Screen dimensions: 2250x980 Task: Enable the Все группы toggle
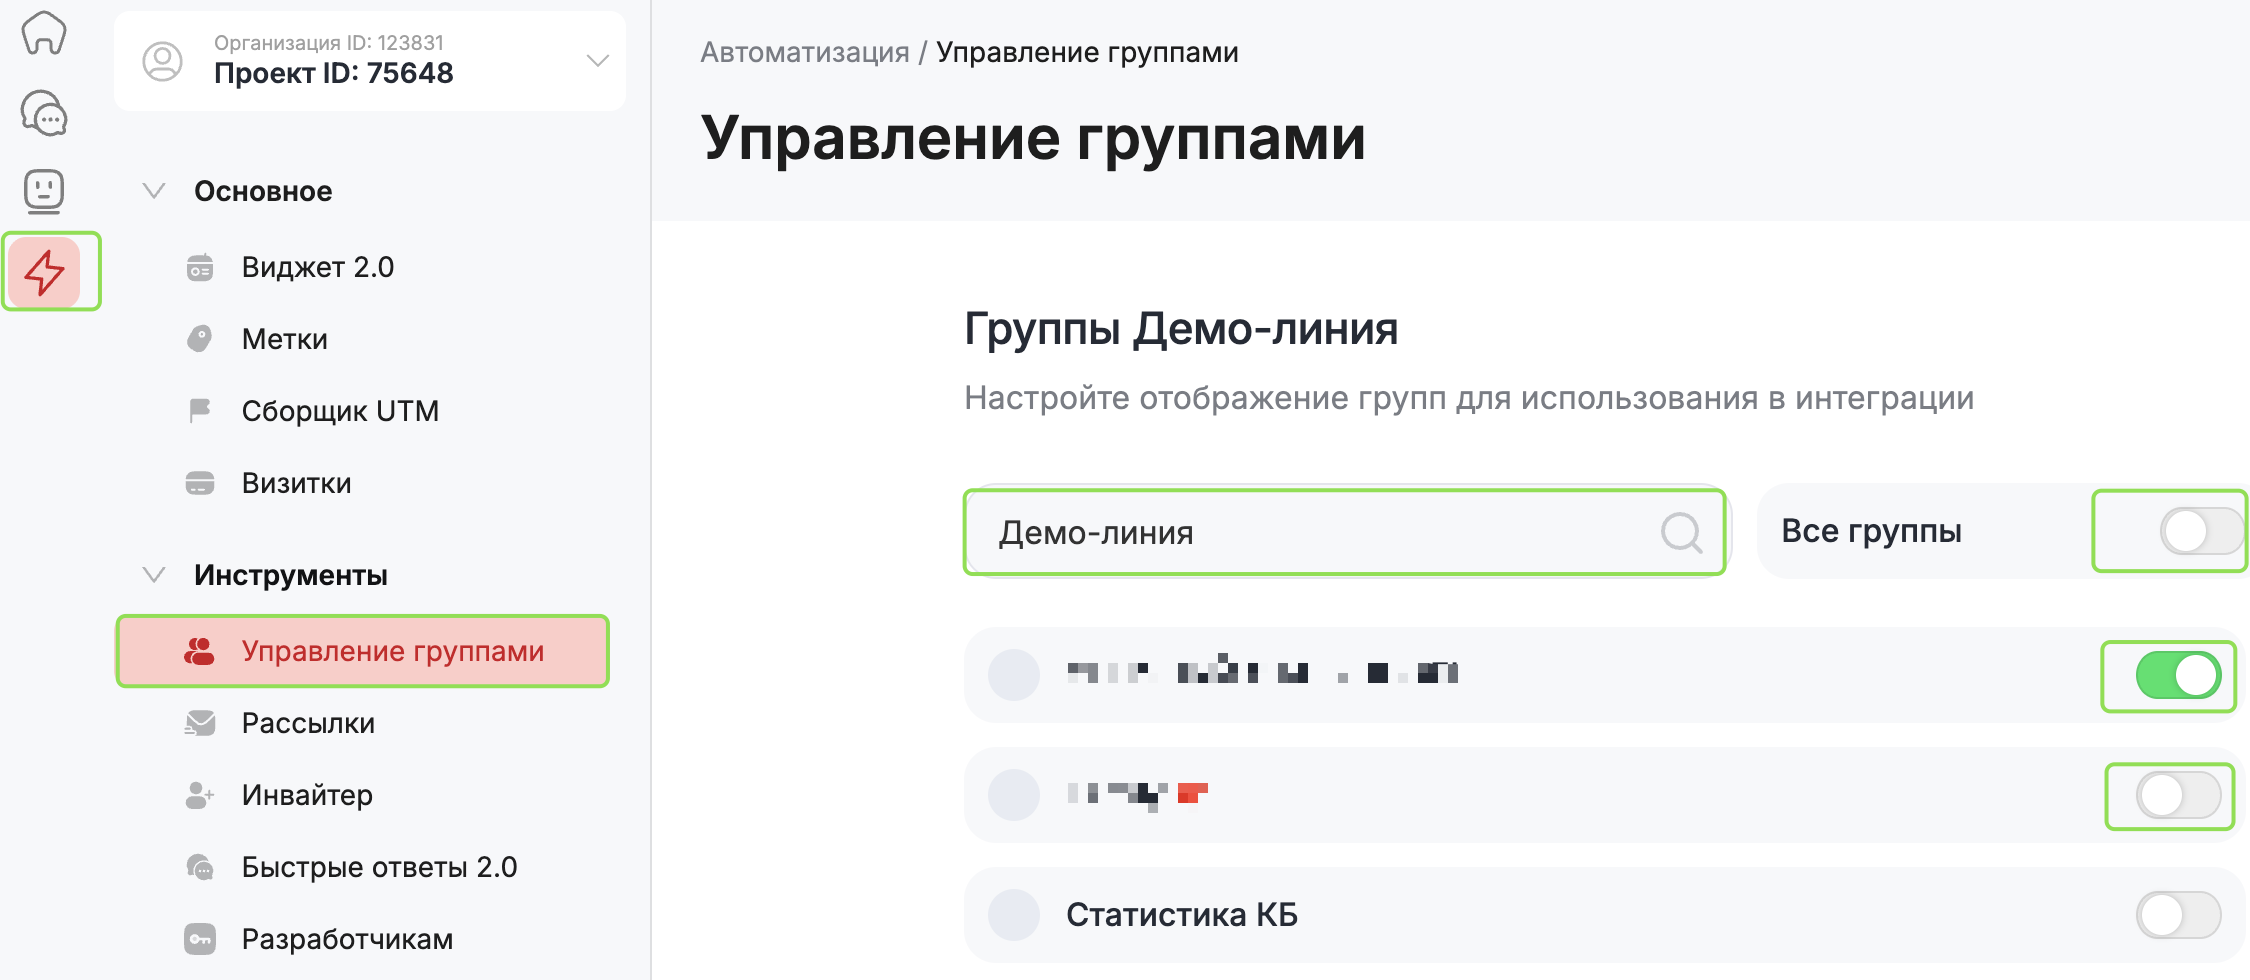(2200, 531)
